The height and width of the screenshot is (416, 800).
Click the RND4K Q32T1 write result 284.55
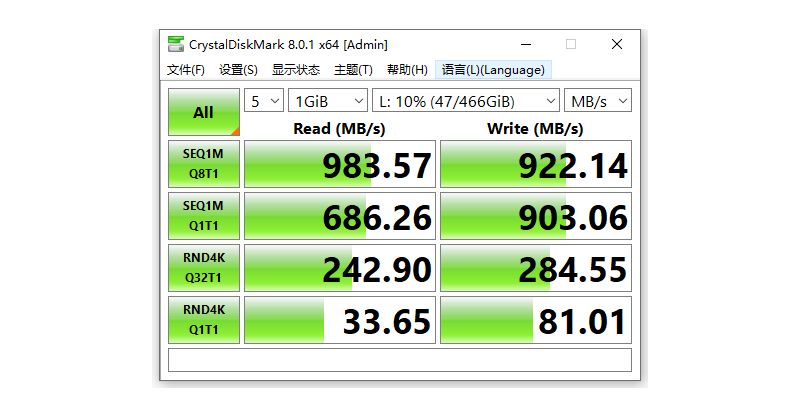536,268
